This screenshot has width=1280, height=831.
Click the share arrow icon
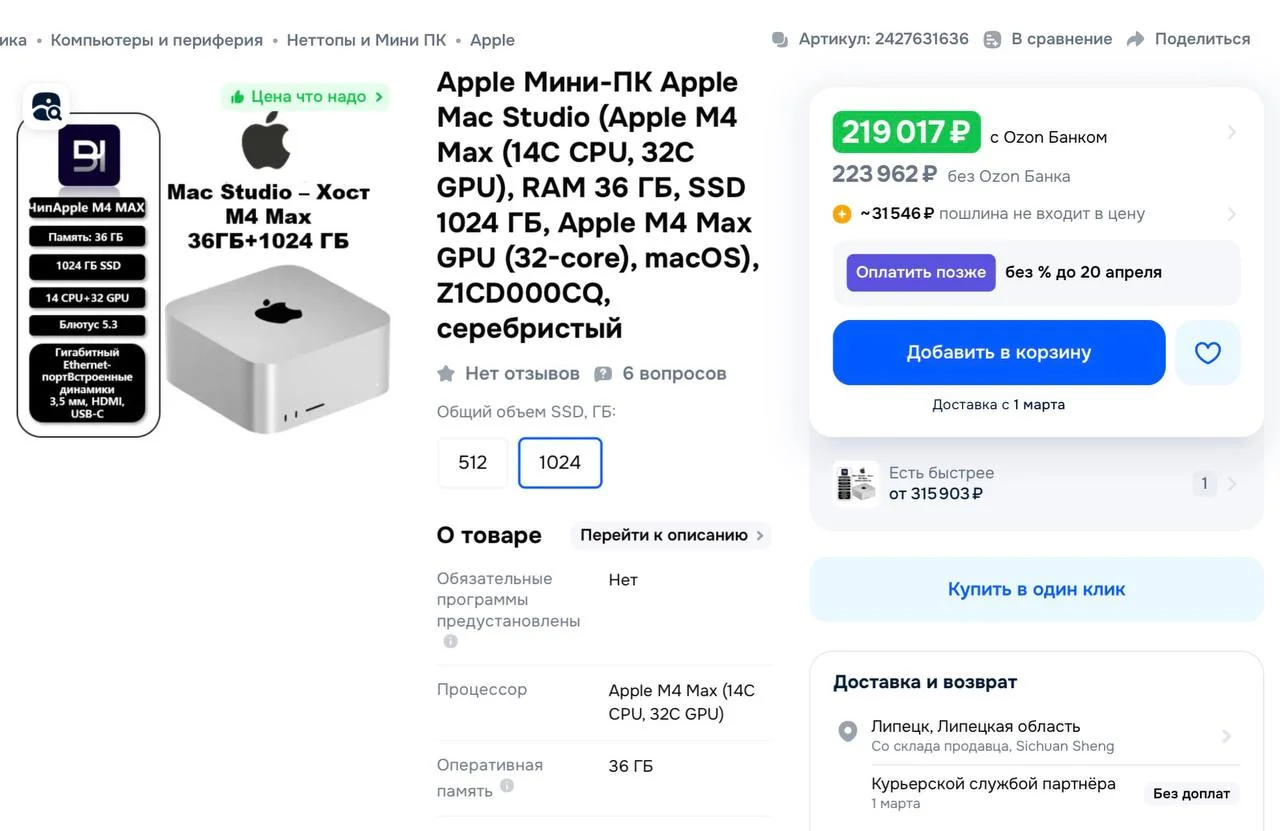click(x=1135, y=40)
